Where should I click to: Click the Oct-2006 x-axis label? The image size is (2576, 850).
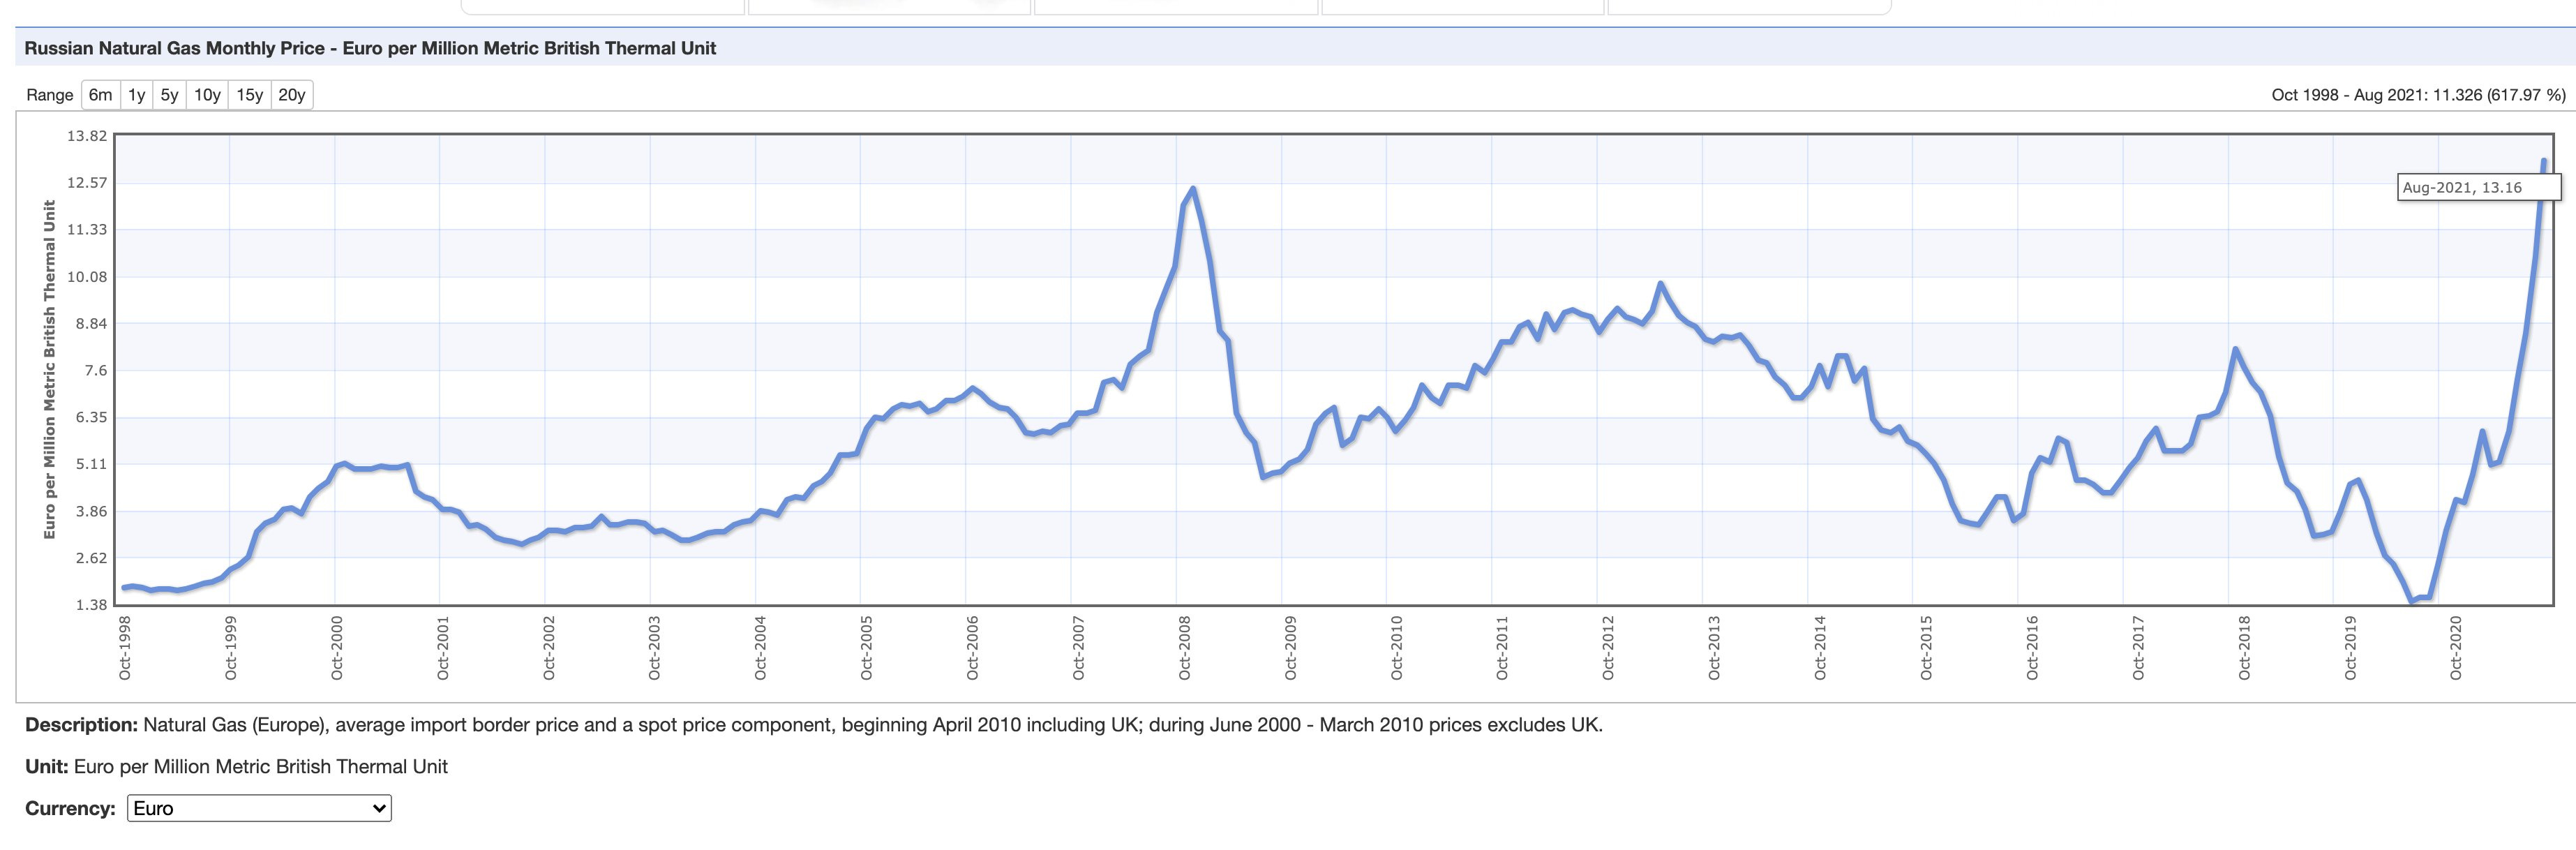click(x=972, y=648)
